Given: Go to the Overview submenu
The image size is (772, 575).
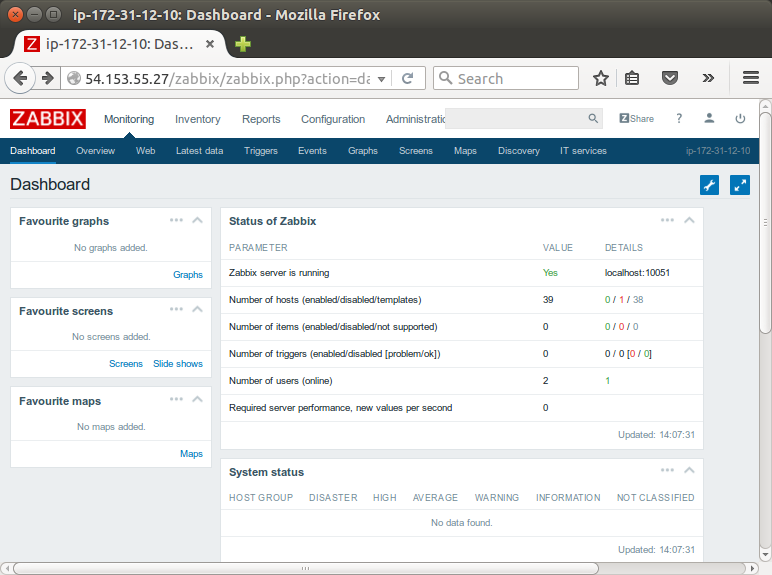Looking at the screenshot, I should point(96,151).
